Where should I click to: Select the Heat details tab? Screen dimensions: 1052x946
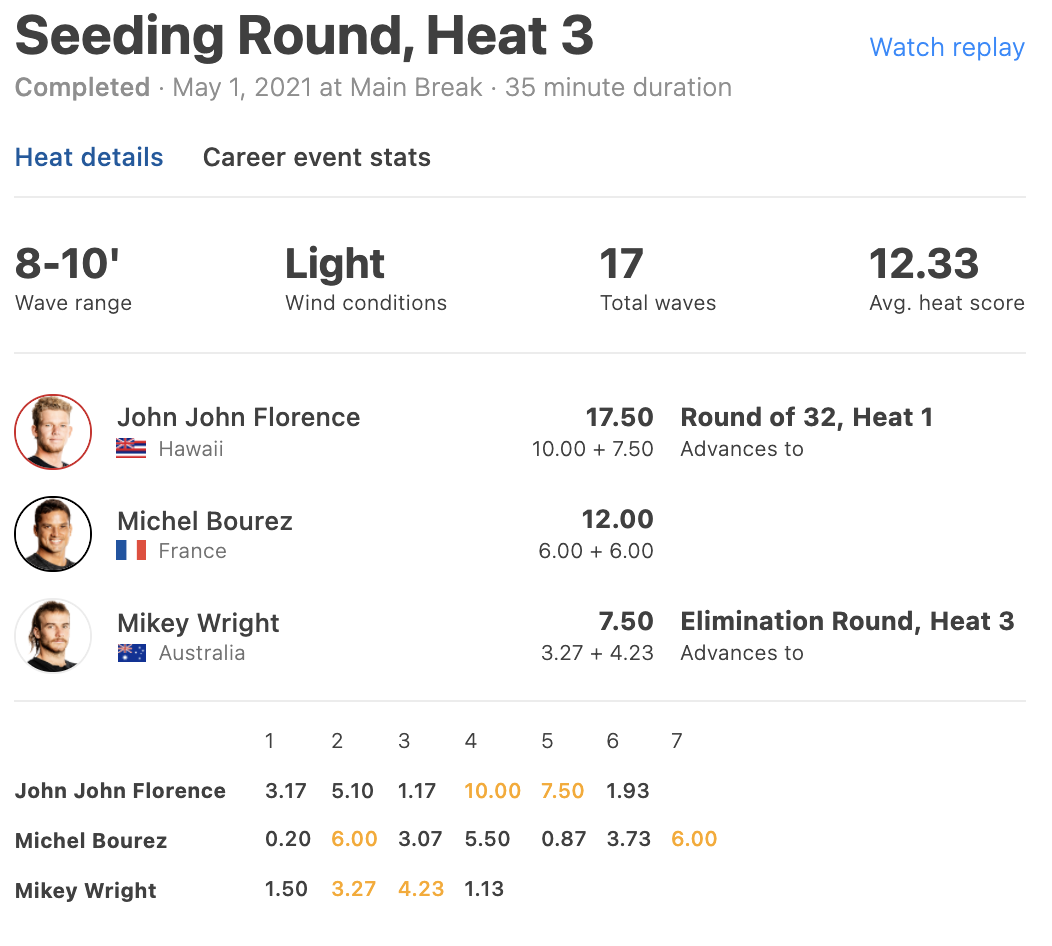click(x=89, y=158)
